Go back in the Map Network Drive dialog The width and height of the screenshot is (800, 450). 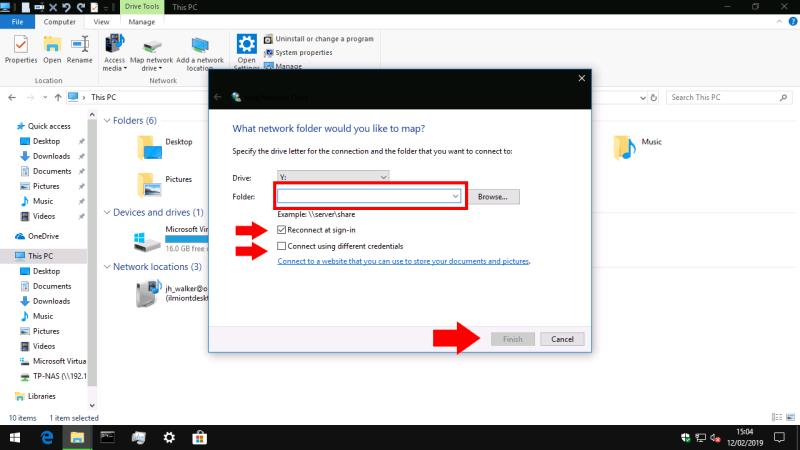coord(218,97)
